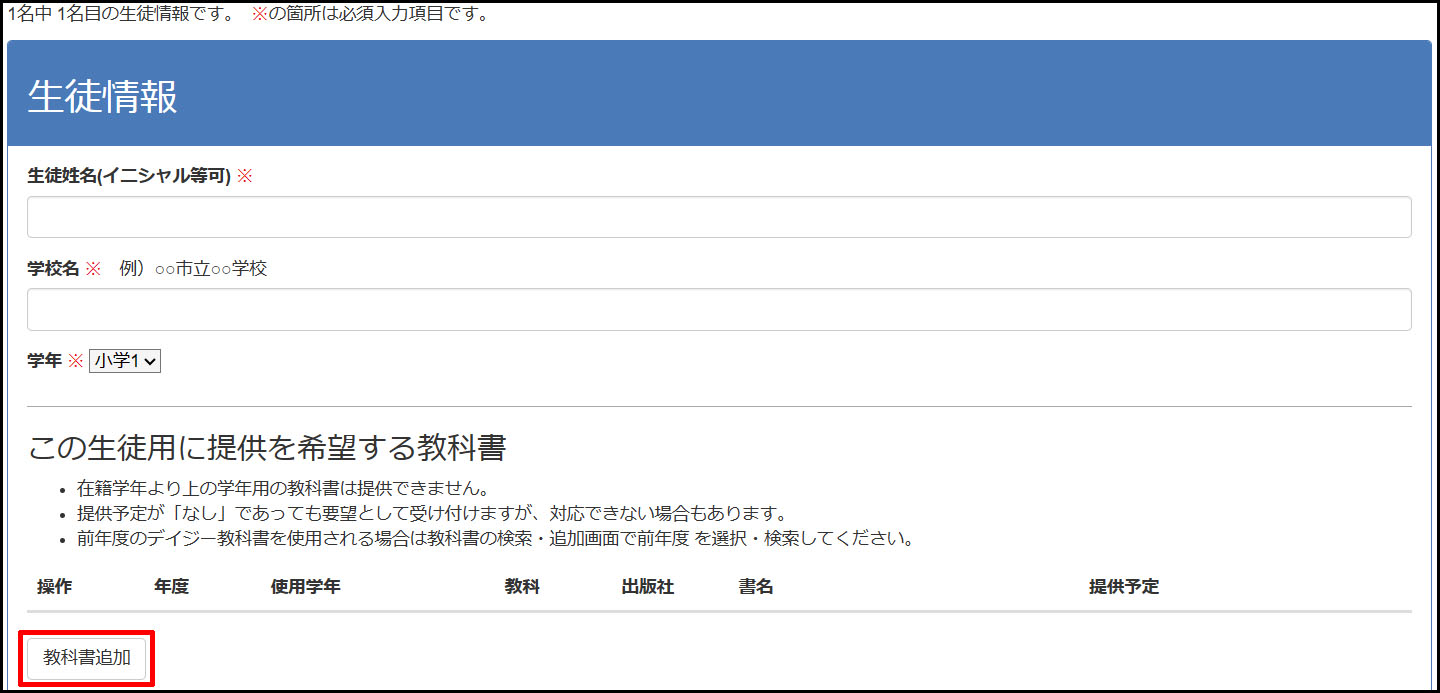Click the 生徒姓名 text input field
Screen dimensions: 1440x693
(719, 217)
